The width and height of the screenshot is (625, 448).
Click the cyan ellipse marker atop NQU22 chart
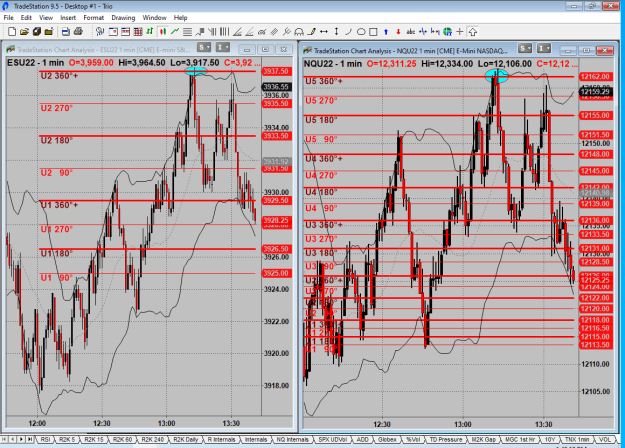[496, 75]
